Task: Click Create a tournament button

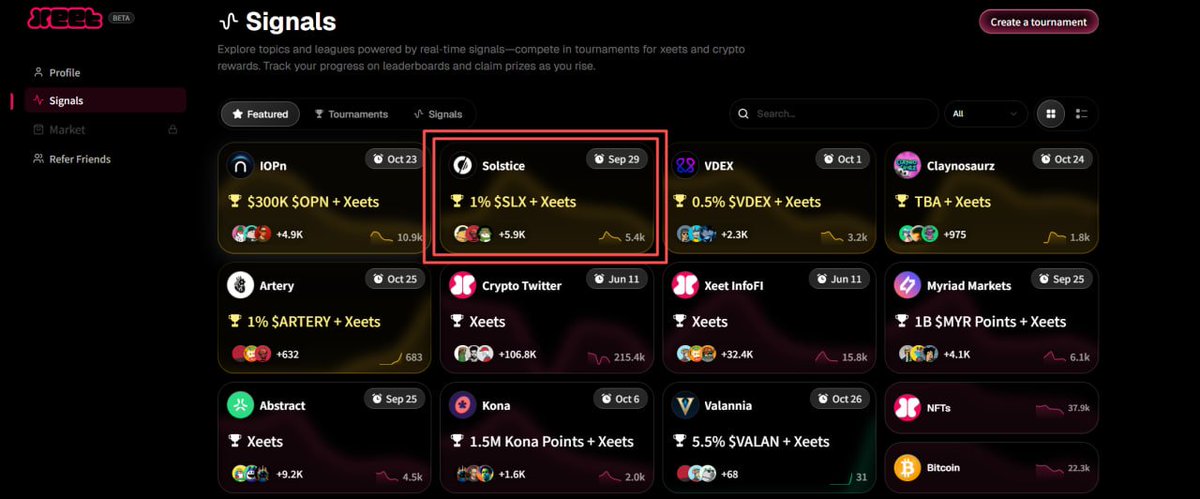Action: pos(1038,22)
